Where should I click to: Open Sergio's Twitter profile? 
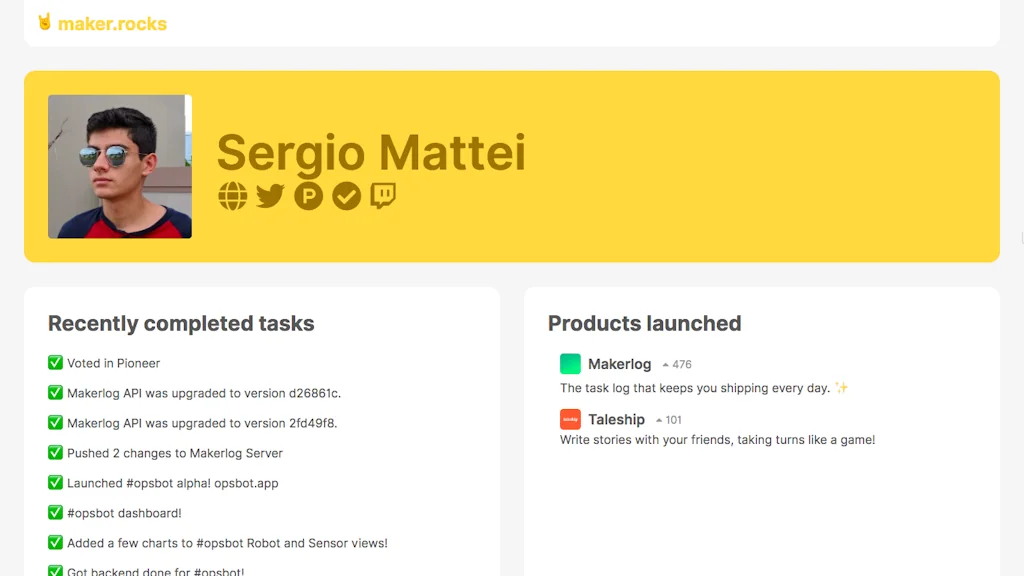270,196
